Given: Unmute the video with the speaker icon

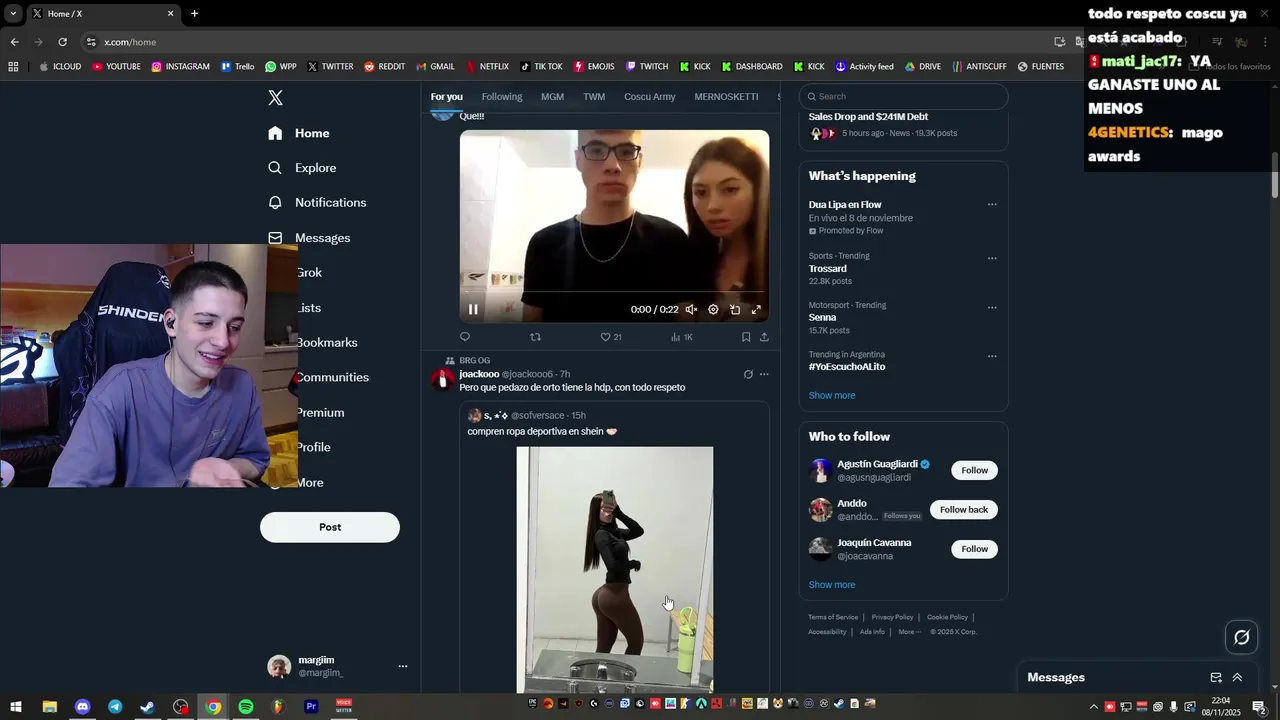Looking at the screenshot, I should (691, 310).
